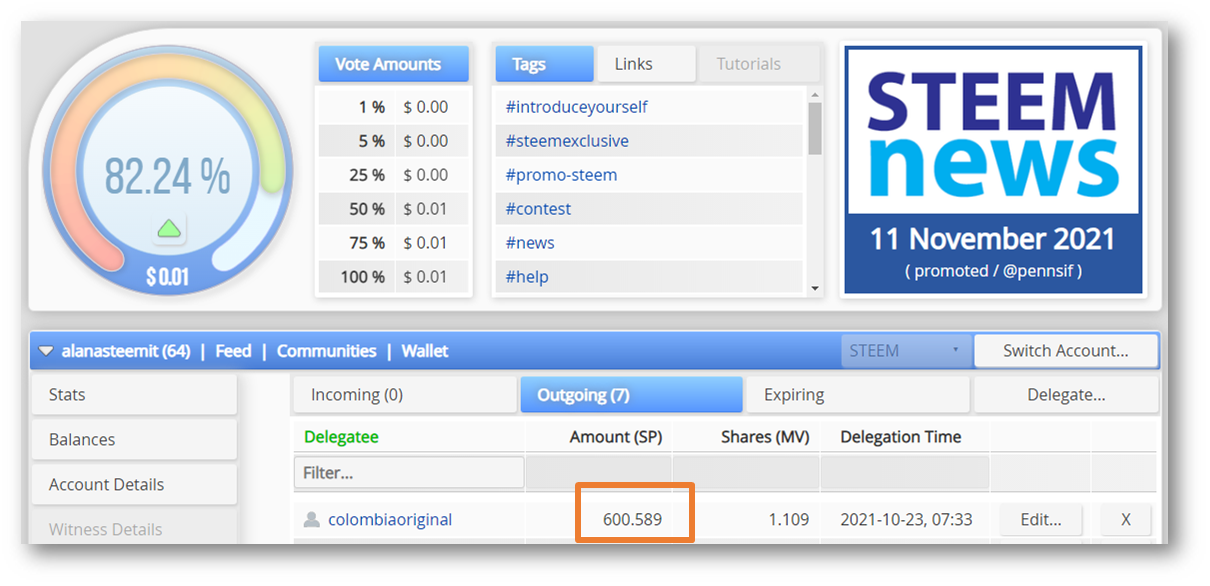
Task: Open the STEEM currency dropdown
Action: pos(906,351)
